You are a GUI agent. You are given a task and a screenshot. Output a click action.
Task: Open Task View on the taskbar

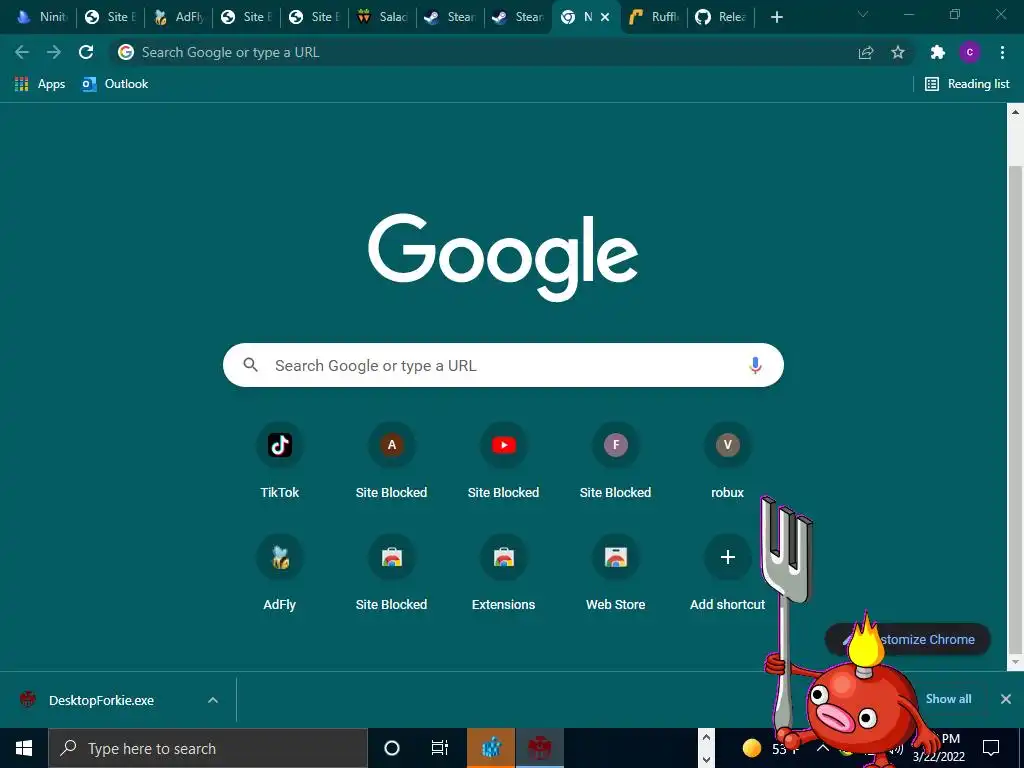pos(440,748)
